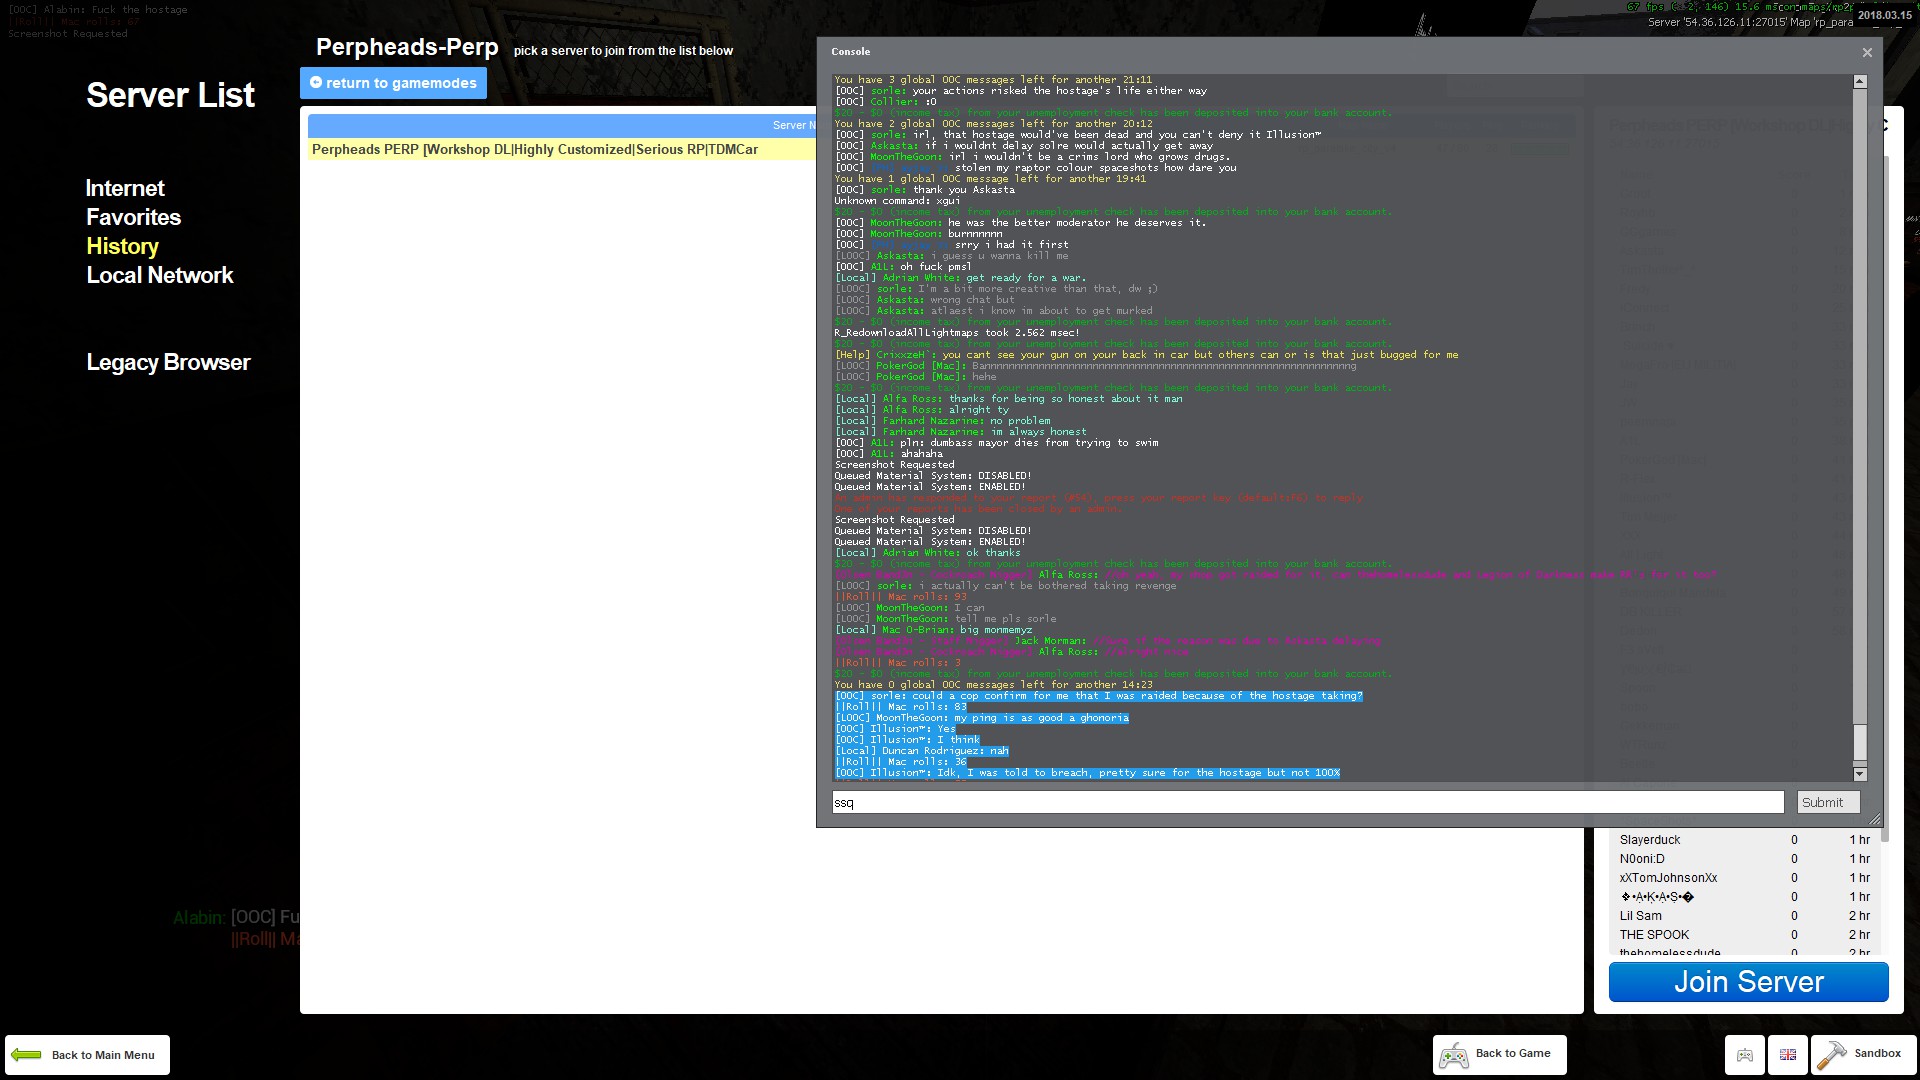The width and height of the screenshot is (1920, 1080).
Task: Select the Internet server tab
Action: tap(125, 188)
